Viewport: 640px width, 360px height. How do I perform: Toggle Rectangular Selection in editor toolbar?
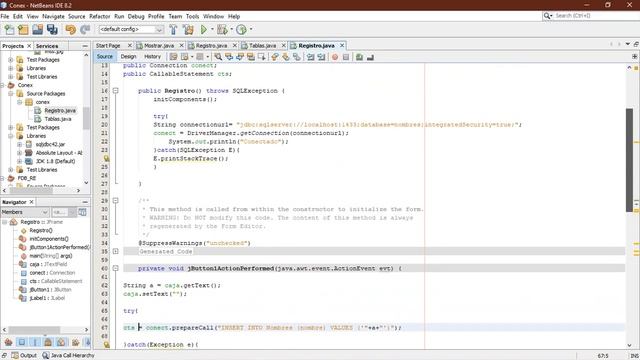pos(261,57)
